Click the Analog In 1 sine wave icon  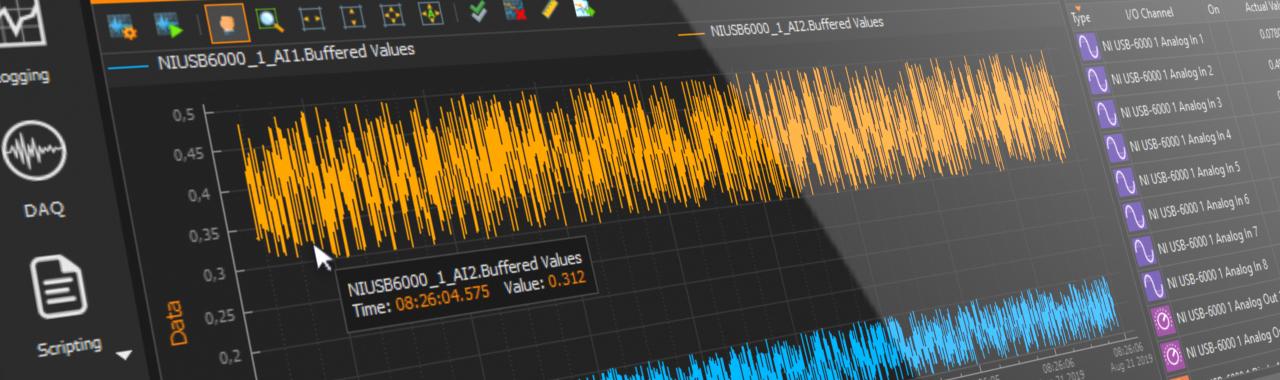tap(1087, 46)
